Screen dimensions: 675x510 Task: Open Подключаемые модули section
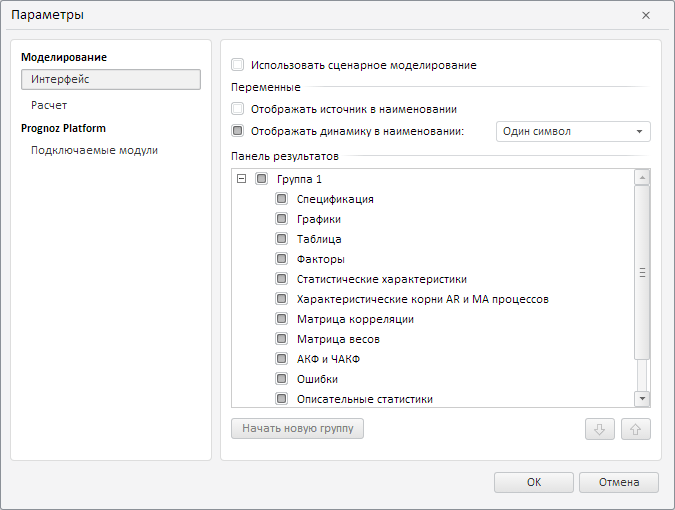point(94,150)
